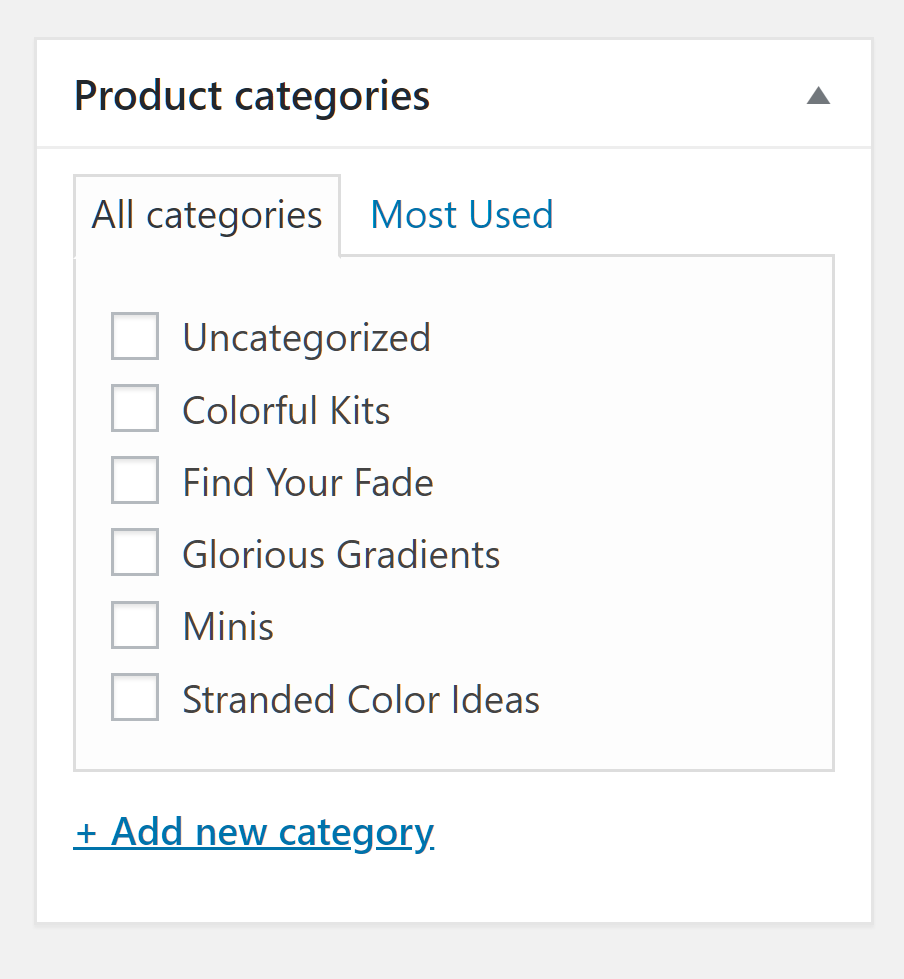Screen dimensions: 904x979
Task: Click the Minis label text
Action: click(228, 627)
